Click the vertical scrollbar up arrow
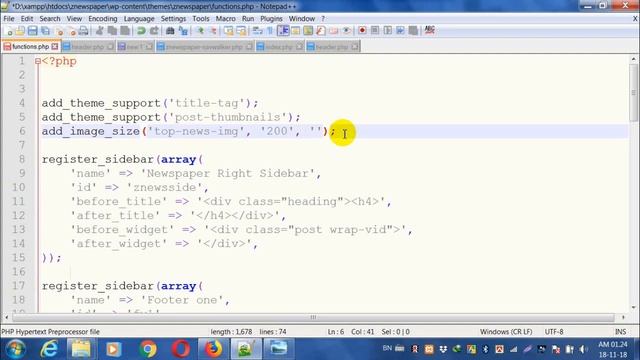 633,59
